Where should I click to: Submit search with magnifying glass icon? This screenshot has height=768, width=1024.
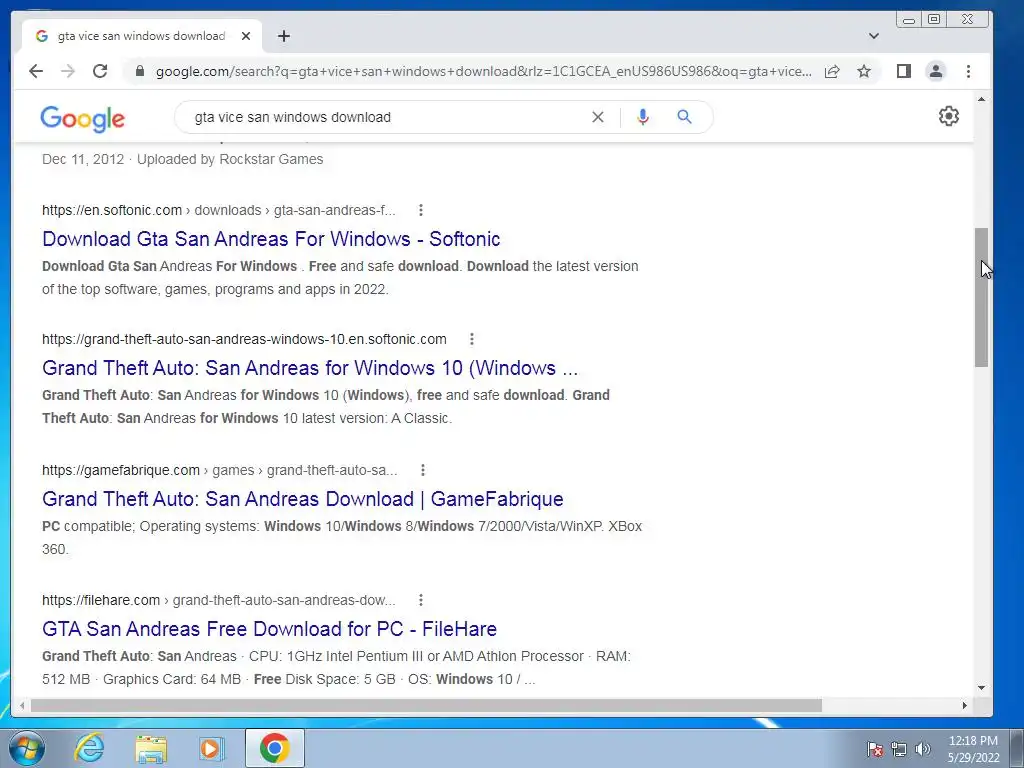pyautogui.click(x=684, y=117)
